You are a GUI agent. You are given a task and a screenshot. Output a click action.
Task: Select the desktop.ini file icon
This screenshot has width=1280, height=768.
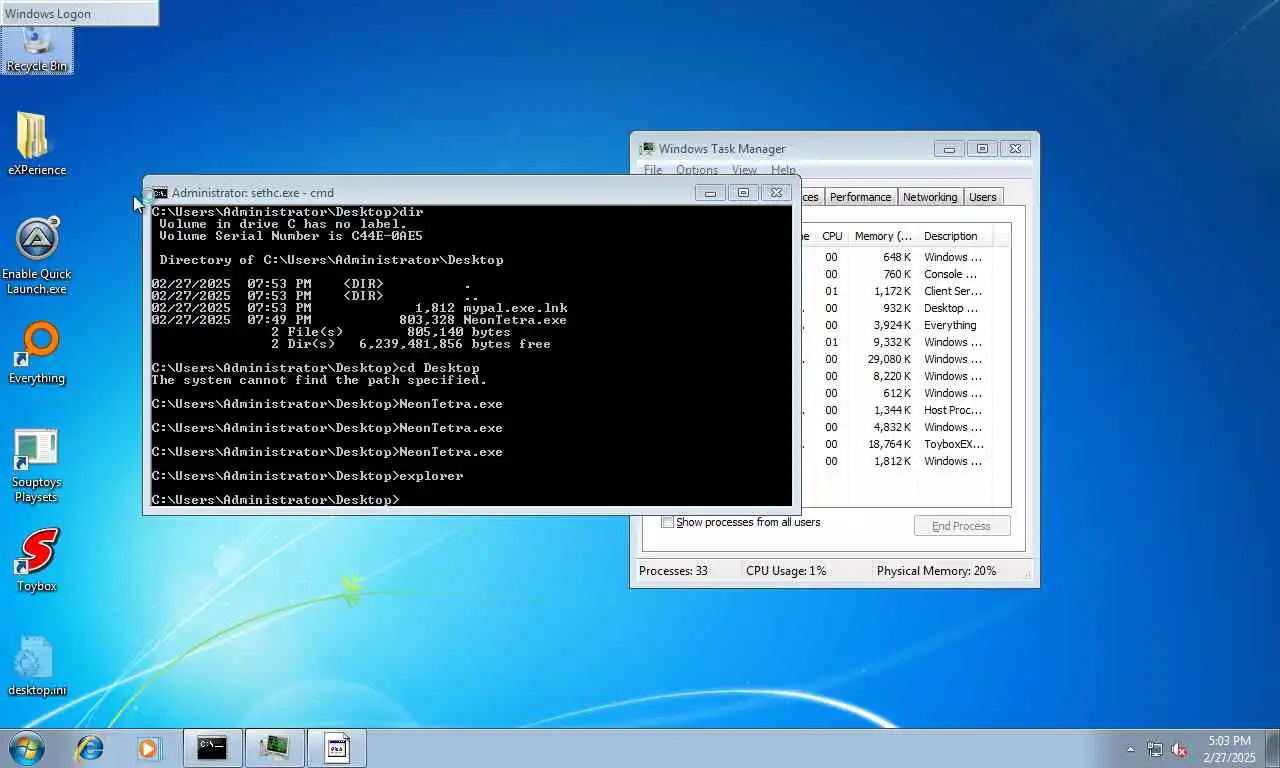(x=37, y=665)
